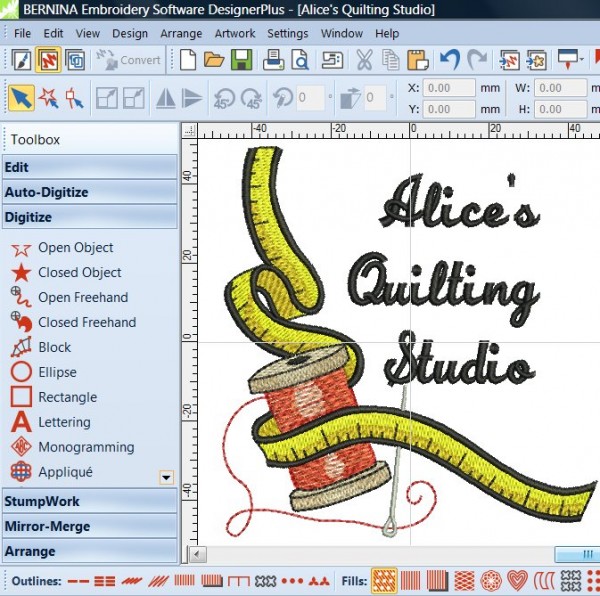This screenshot has height=596, width=600.
Task: Open the Settings menu
Action: 287,33
